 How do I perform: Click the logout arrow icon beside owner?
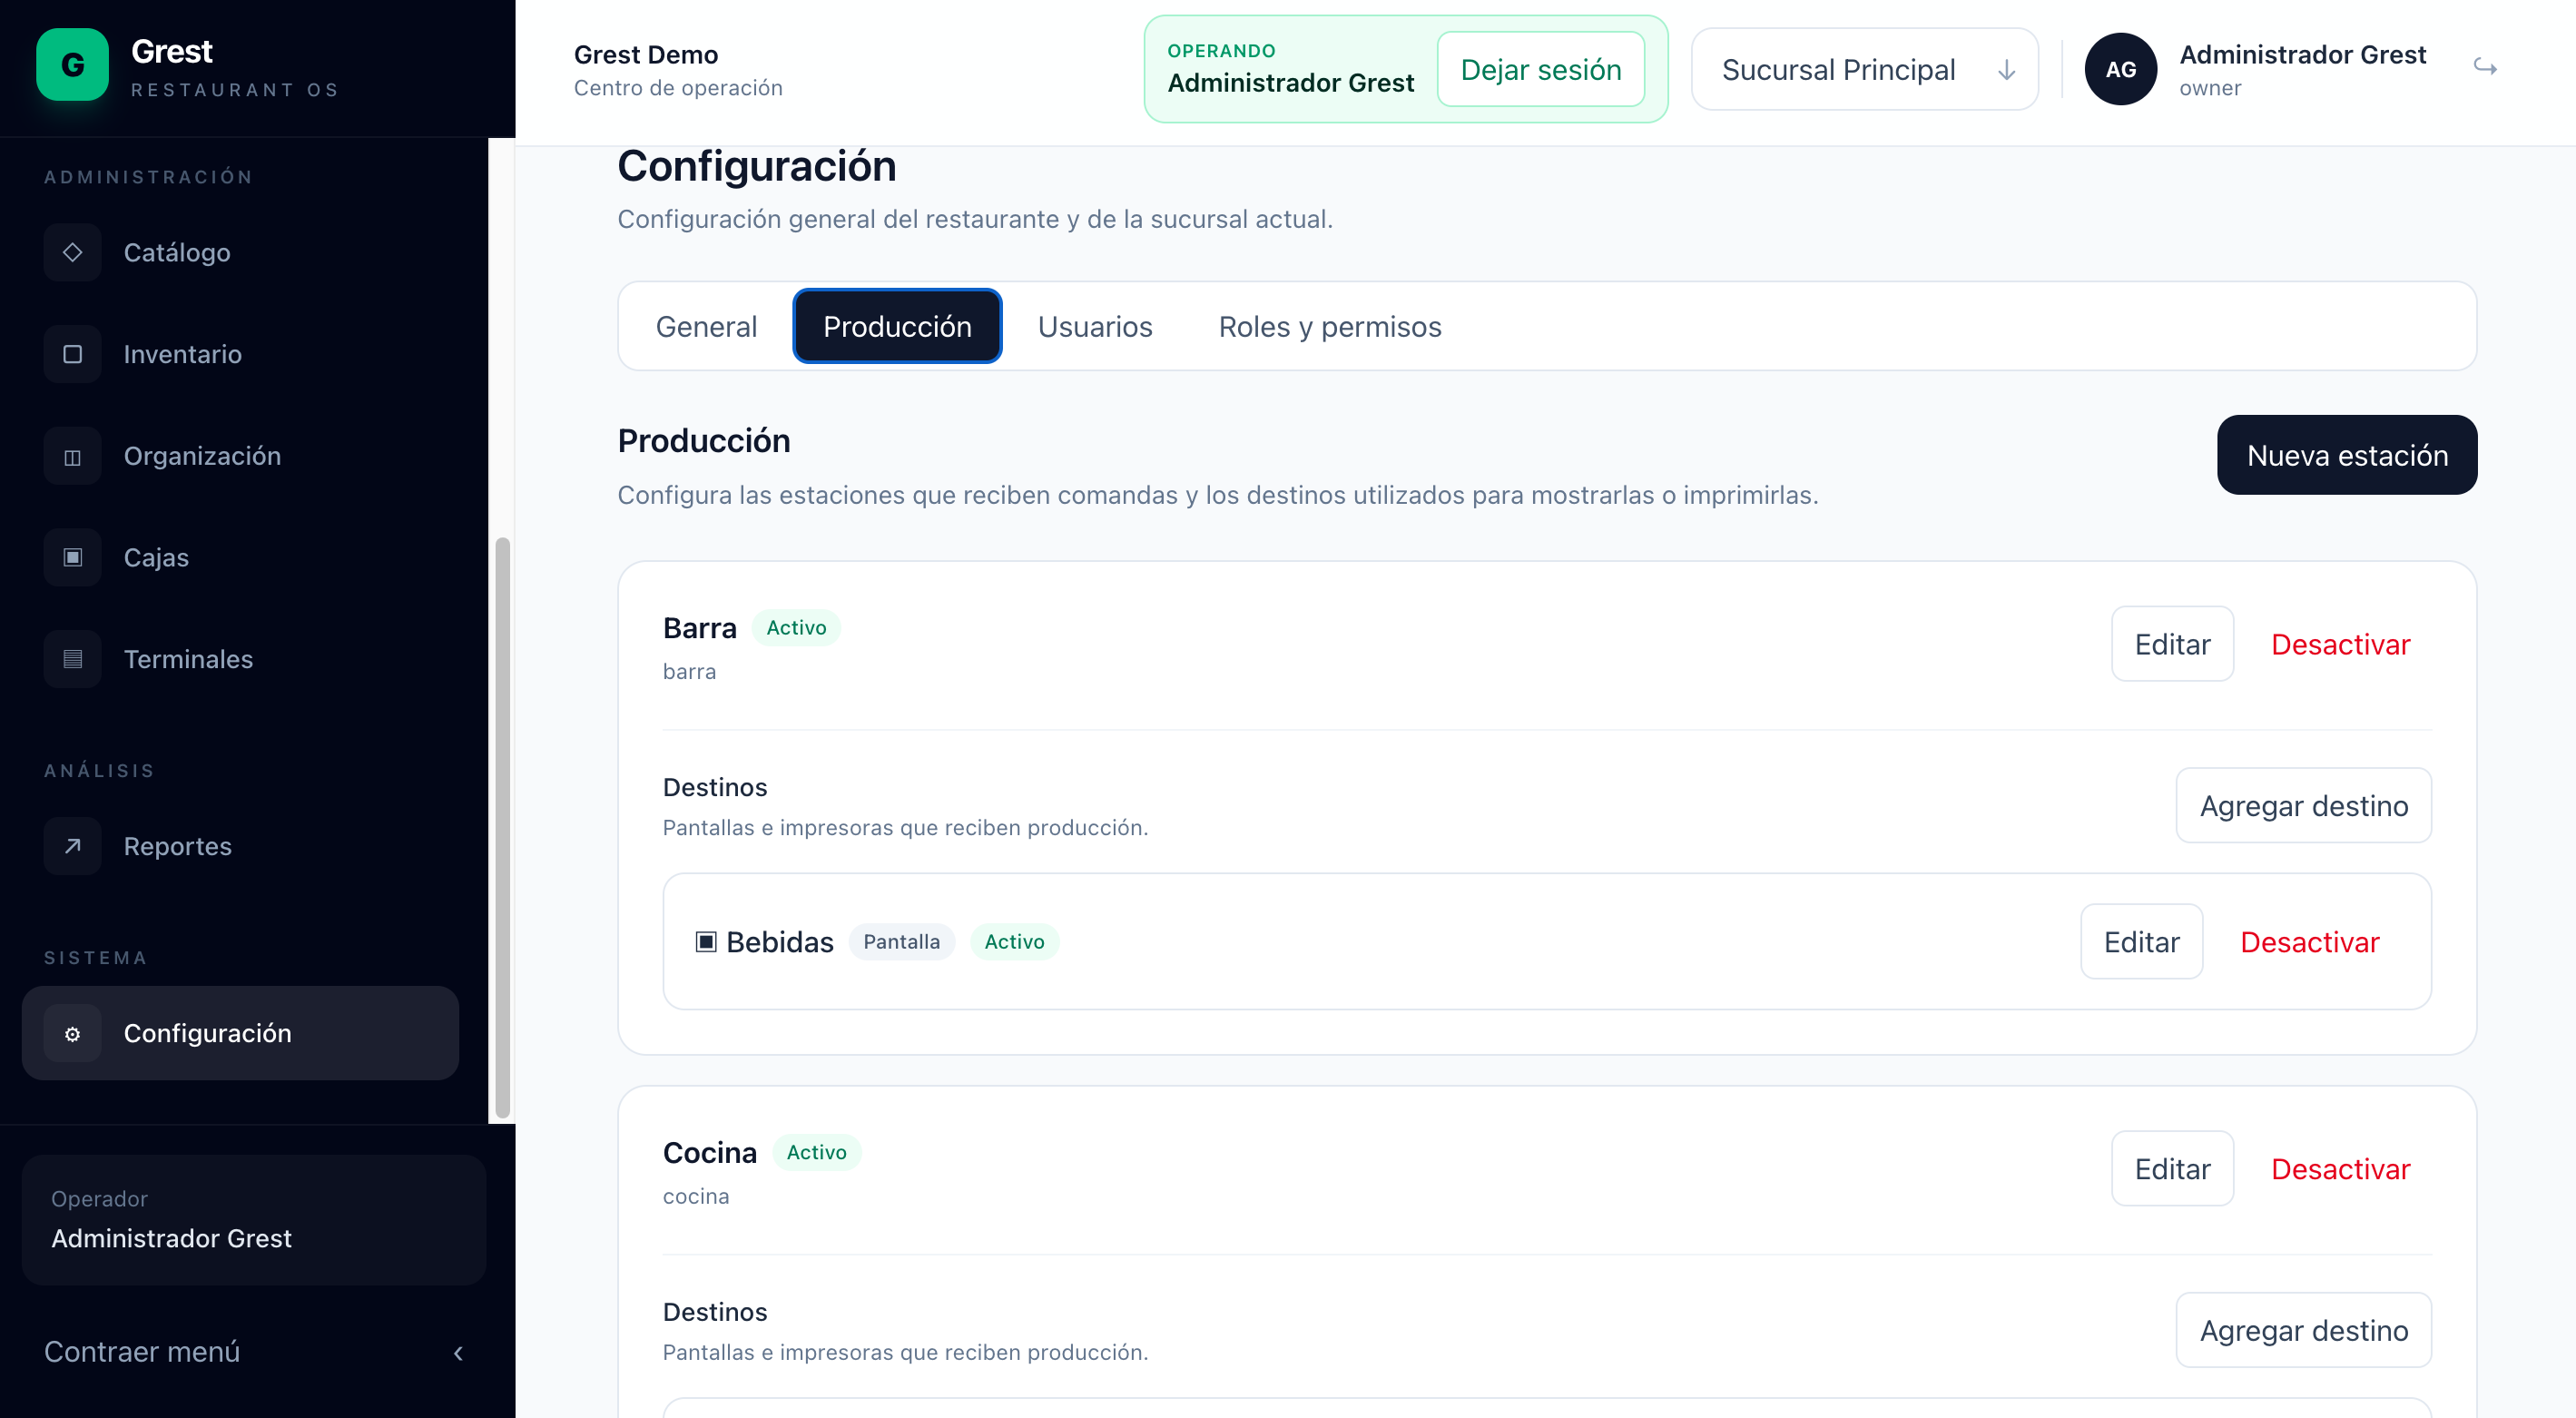tap(2485, 68)
